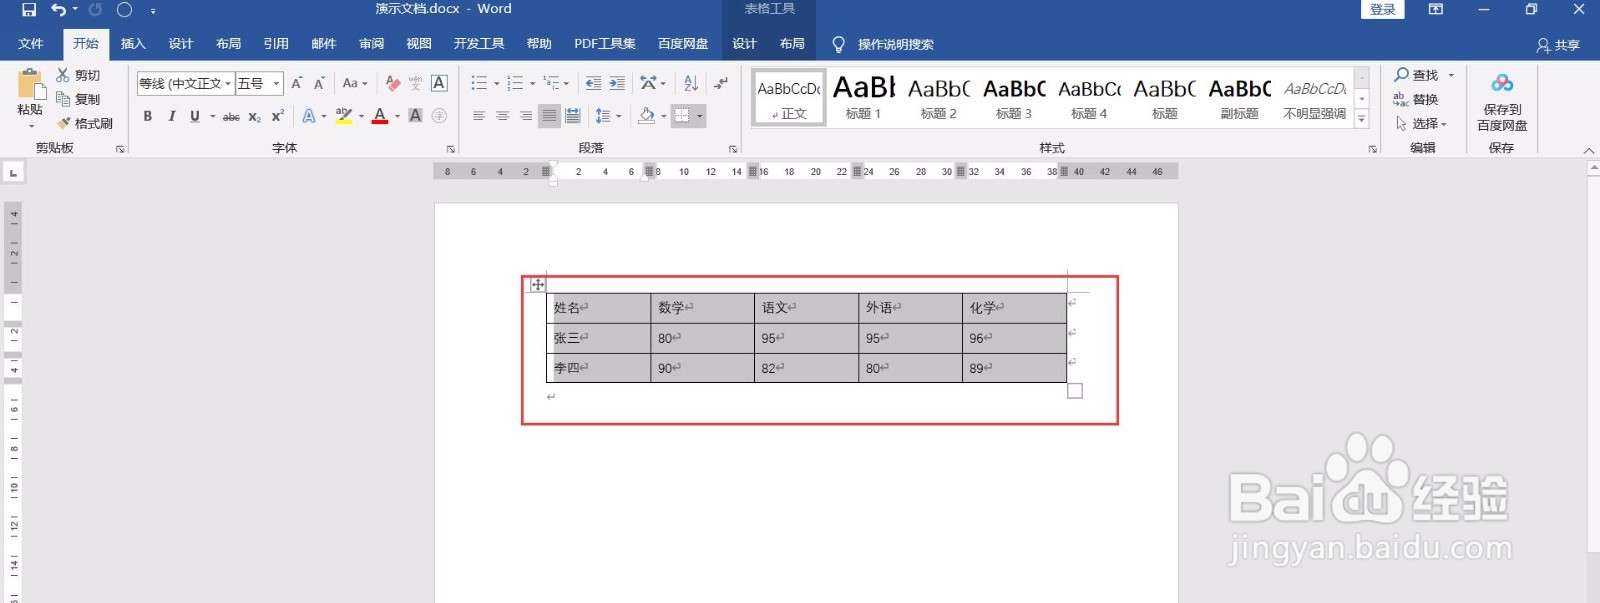This screenshot has height=603, width=1600.
Task: Switch to the References (引用) tab
Action: 276,44
